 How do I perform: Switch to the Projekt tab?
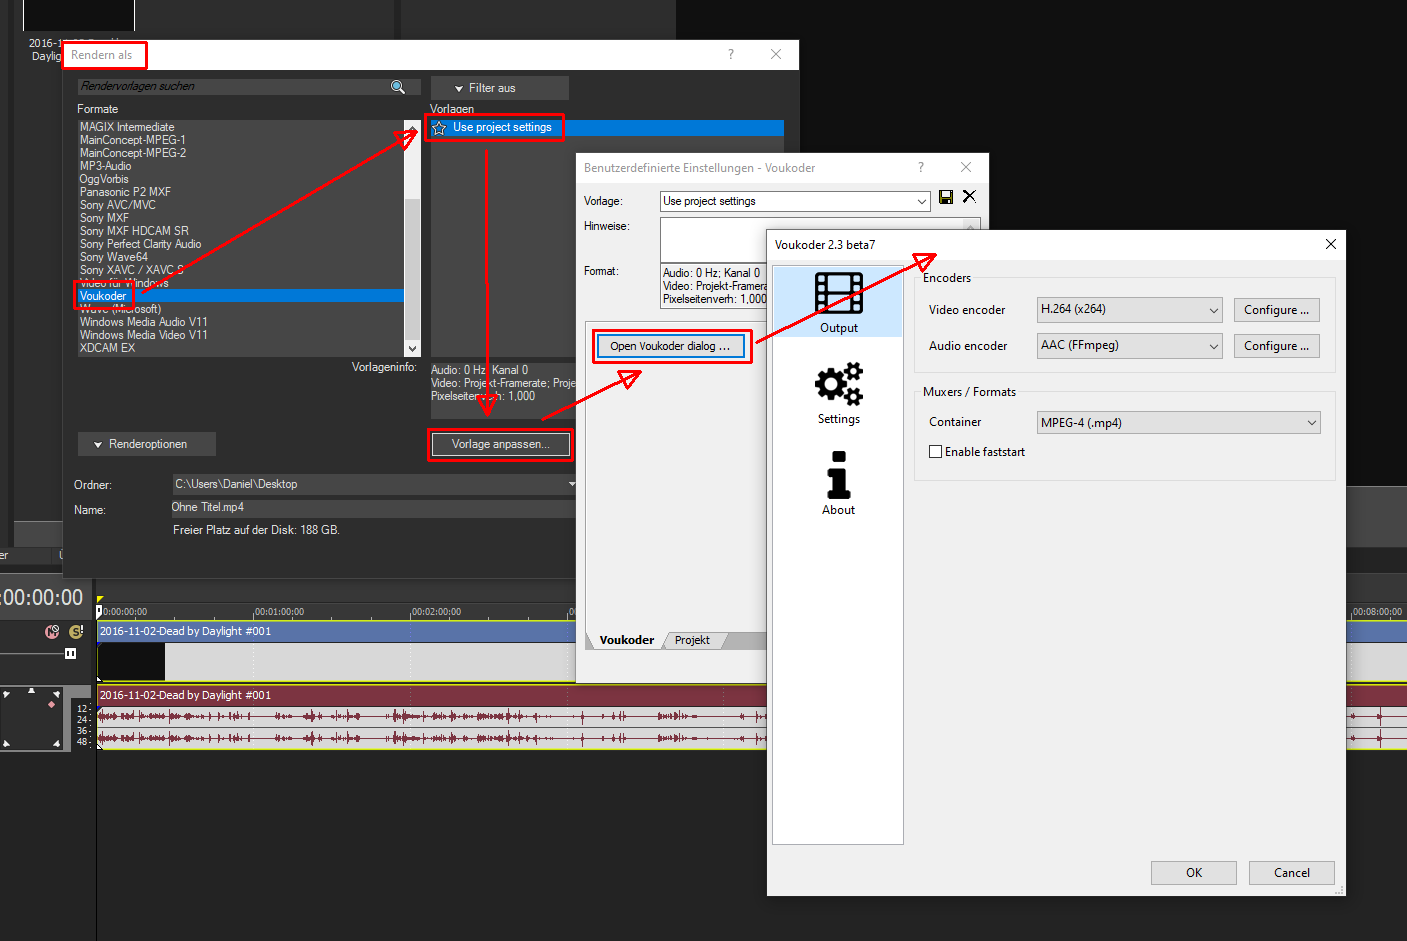(692, 640)
